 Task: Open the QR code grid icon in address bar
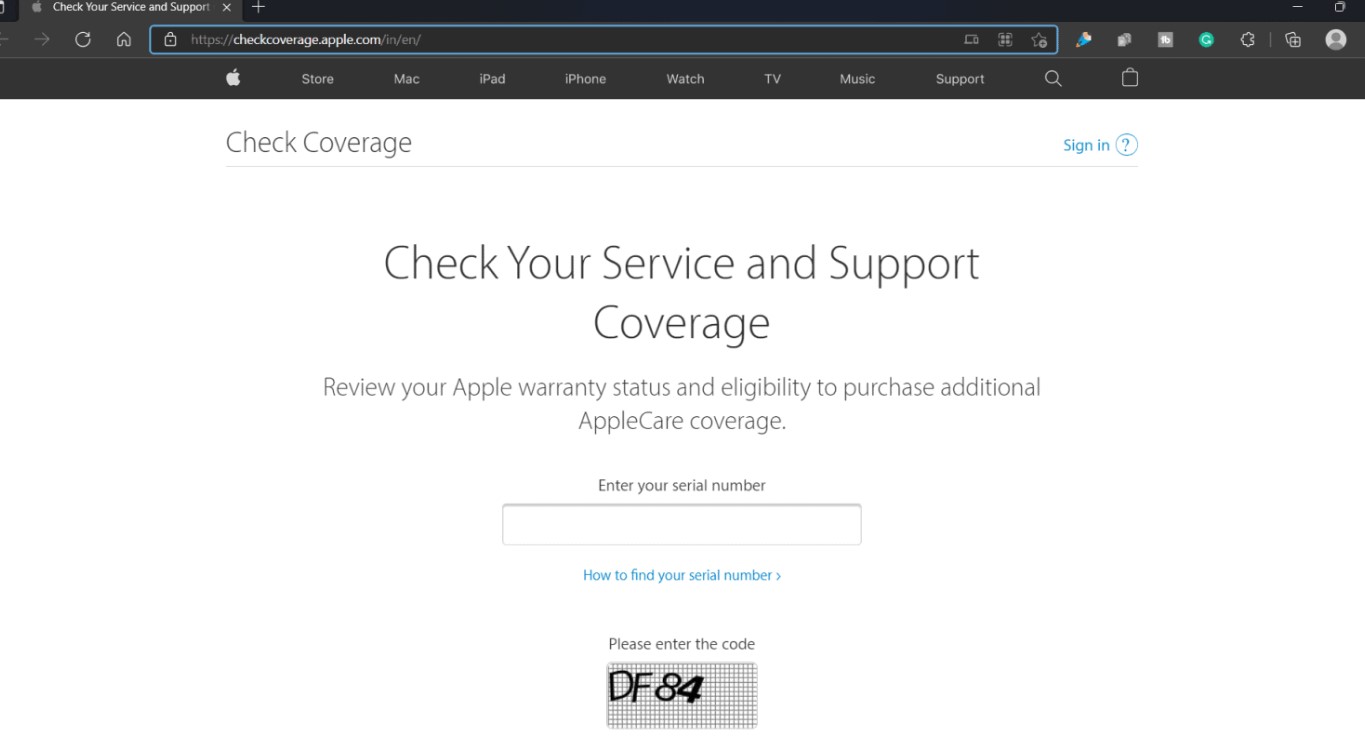coord(1005,40)
